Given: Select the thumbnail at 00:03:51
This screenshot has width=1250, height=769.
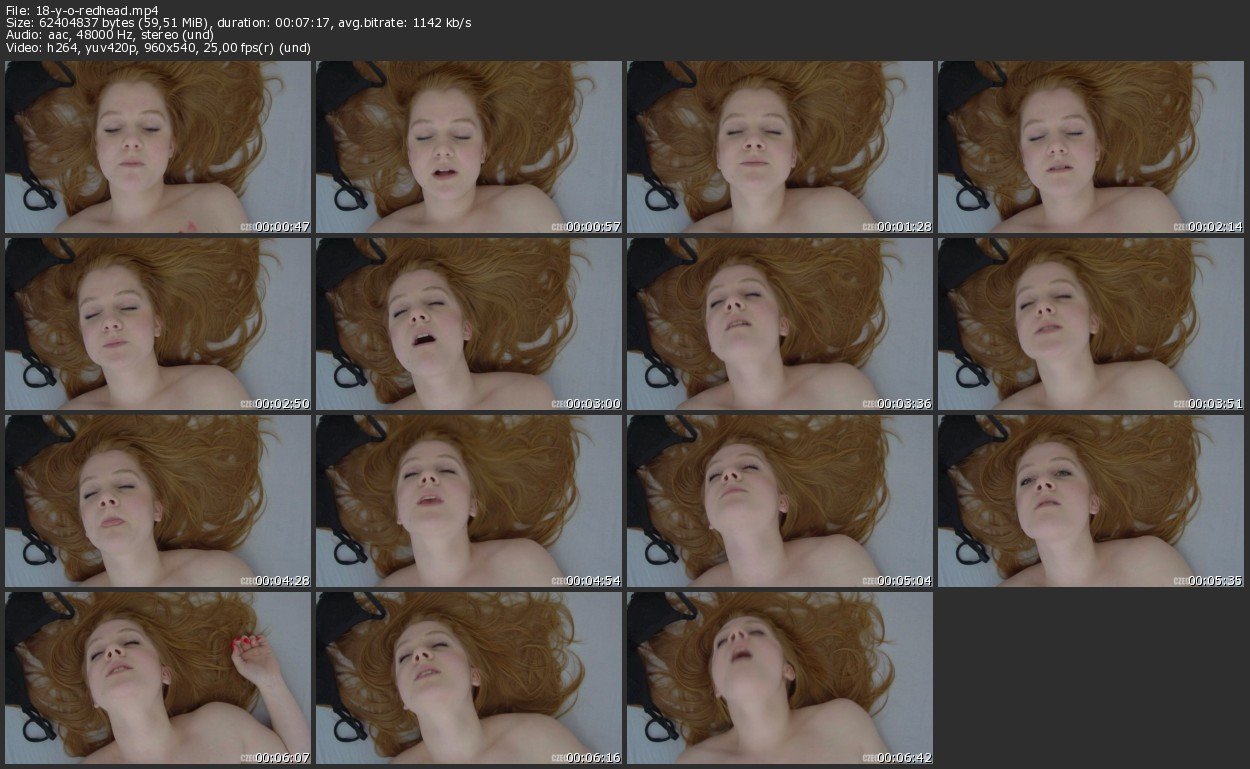Looking at the screenshot, I should 1090,324.
